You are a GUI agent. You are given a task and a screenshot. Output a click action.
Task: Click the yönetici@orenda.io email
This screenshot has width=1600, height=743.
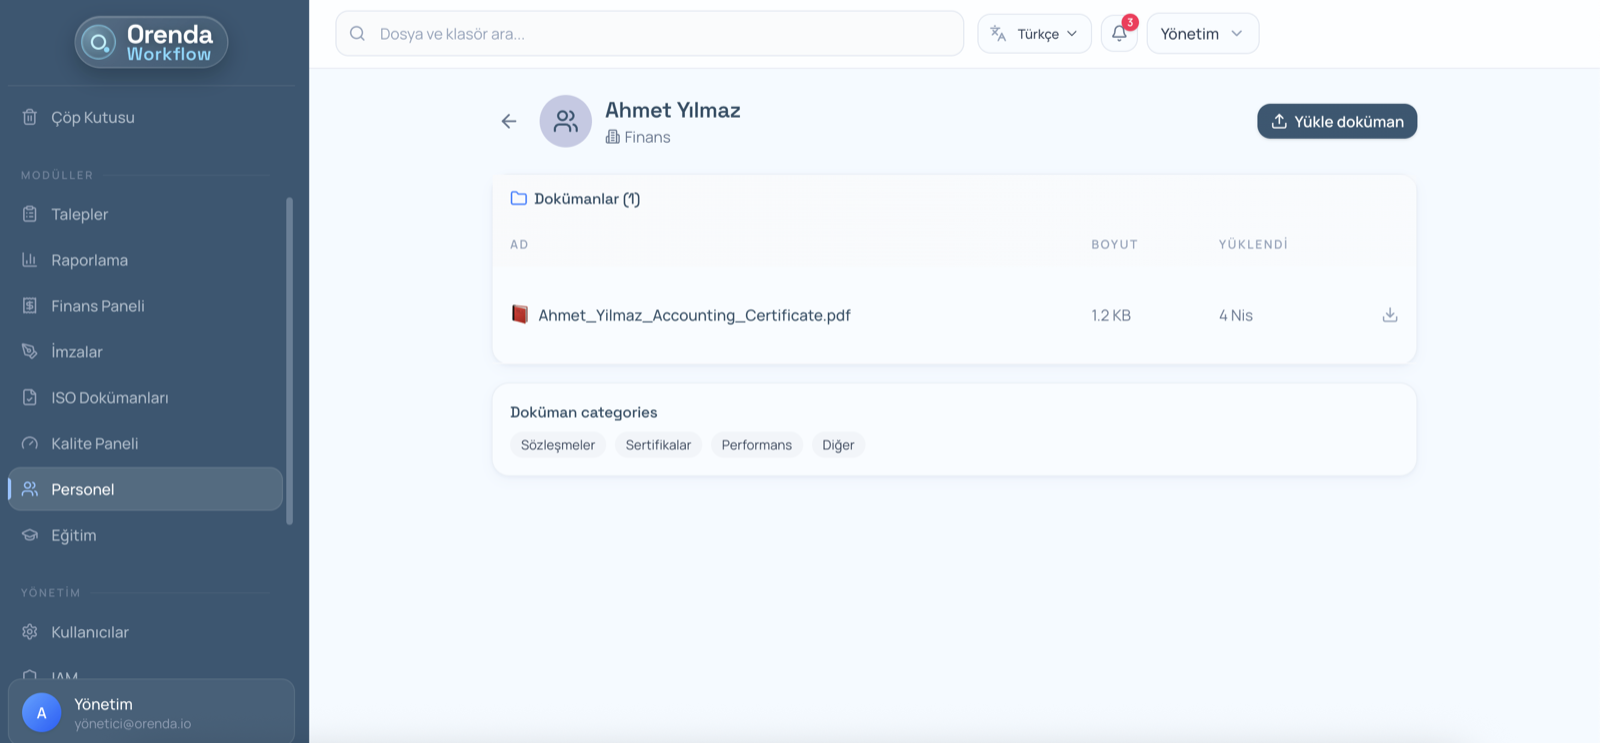[x=132, y=724]
